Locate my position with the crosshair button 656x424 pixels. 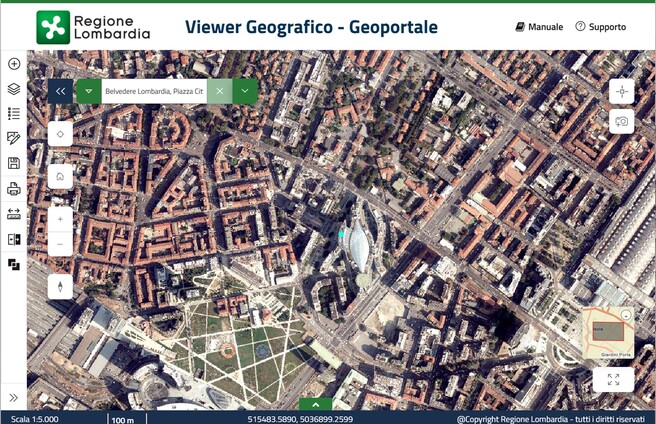[x=622, y=91]
